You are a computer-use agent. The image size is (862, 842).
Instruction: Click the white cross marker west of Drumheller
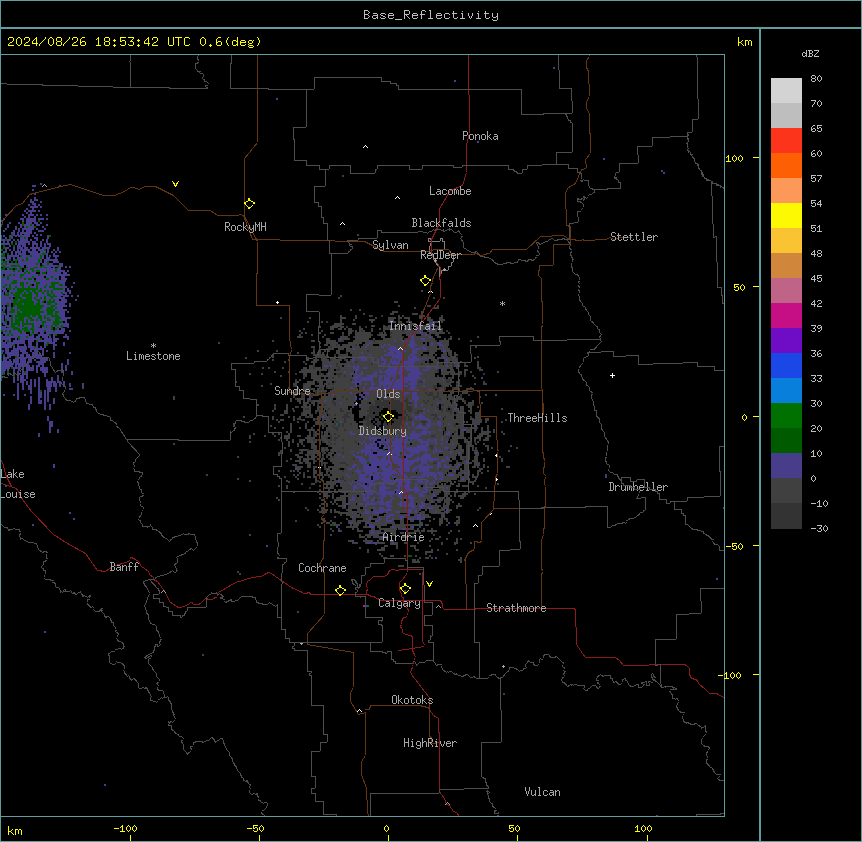[612, 375]
